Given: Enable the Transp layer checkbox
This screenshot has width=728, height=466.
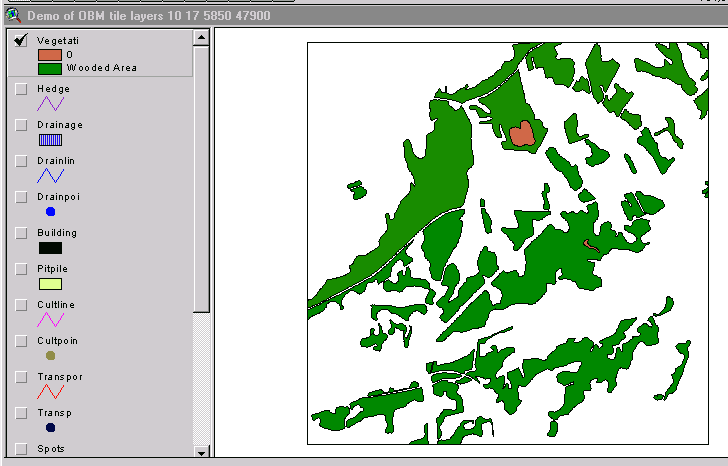Looking at the screenshot, I should point(21,413).
